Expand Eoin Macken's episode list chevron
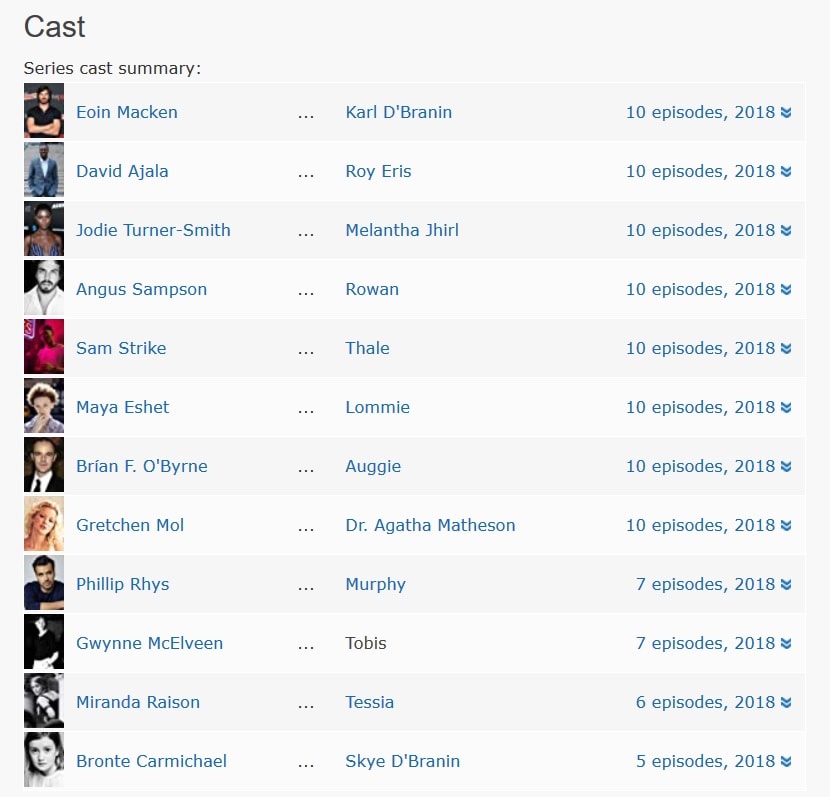The width and height of the screenshot is (830, 797). pyautogui.click(x=786, y=112)
